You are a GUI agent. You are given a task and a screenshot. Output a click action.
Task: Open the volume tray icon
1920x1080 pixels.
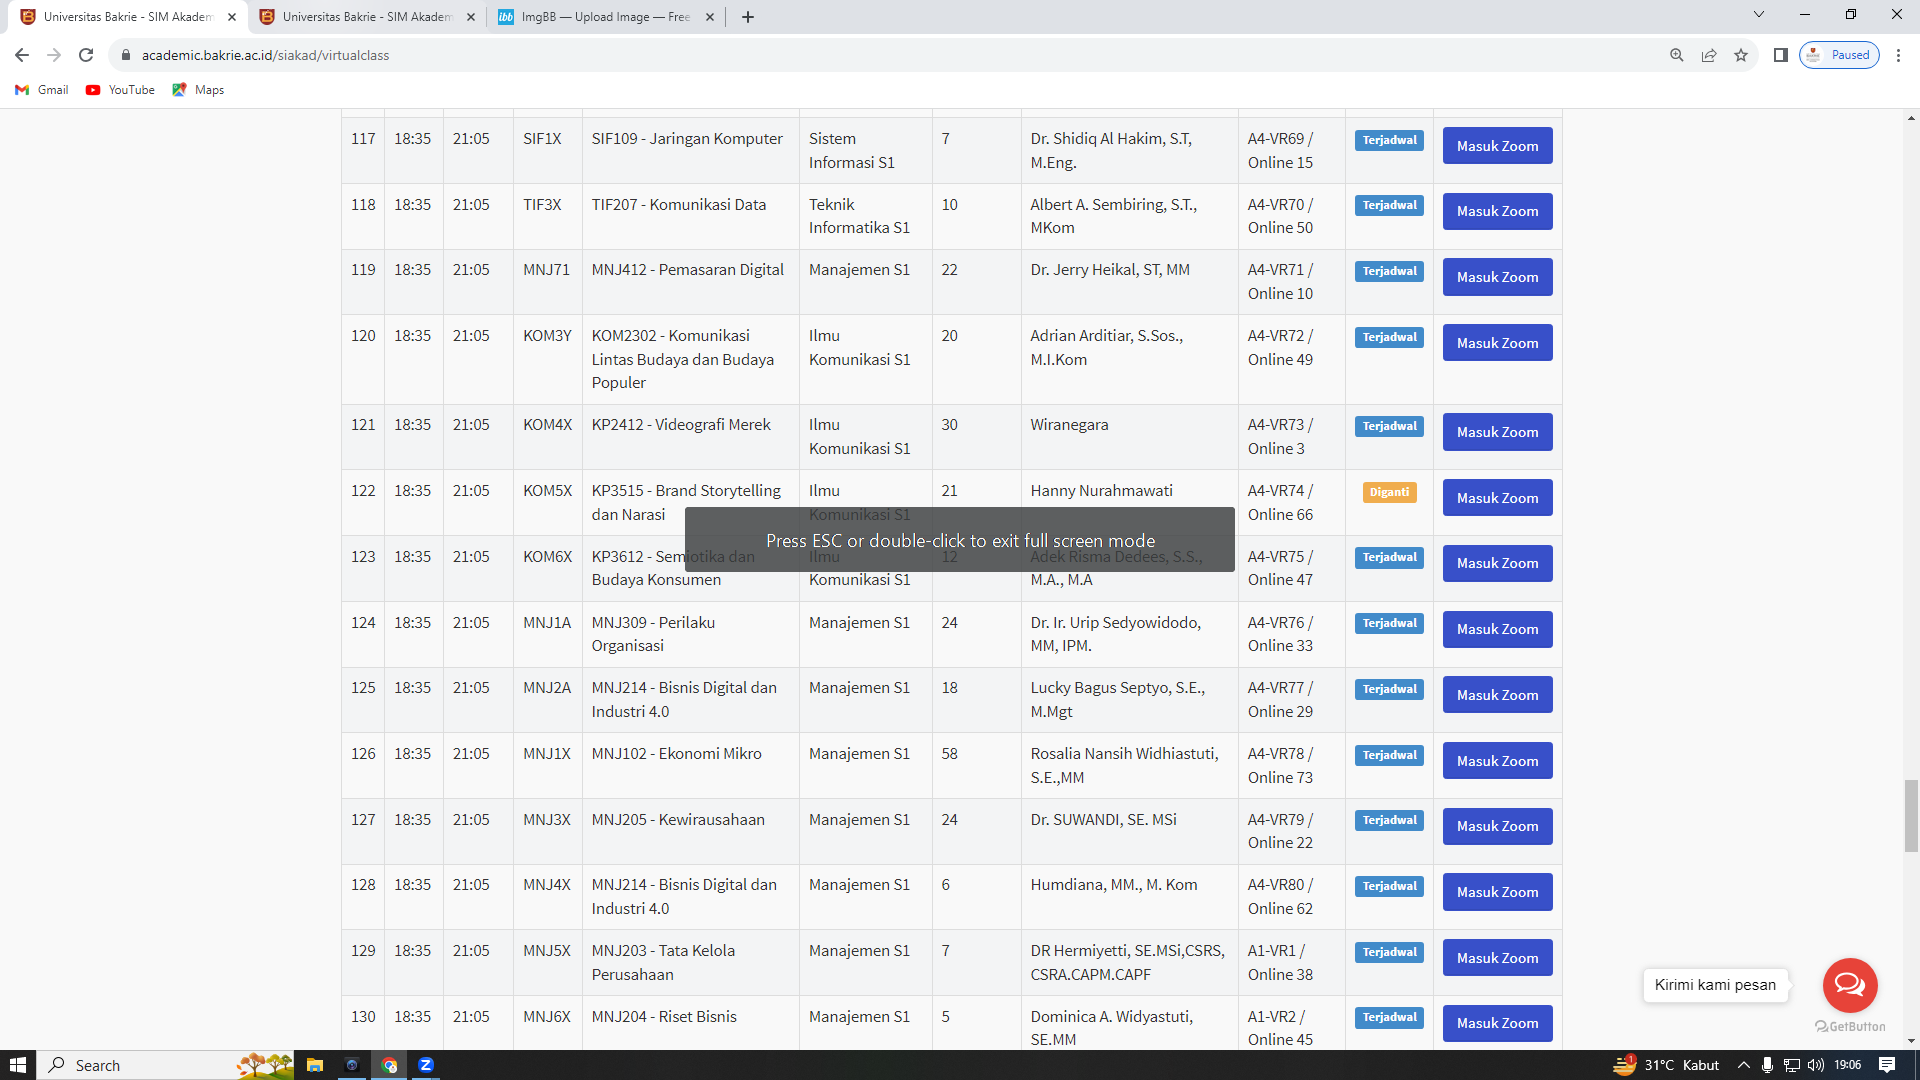pyautogui.click(x=1815, y=1065)
